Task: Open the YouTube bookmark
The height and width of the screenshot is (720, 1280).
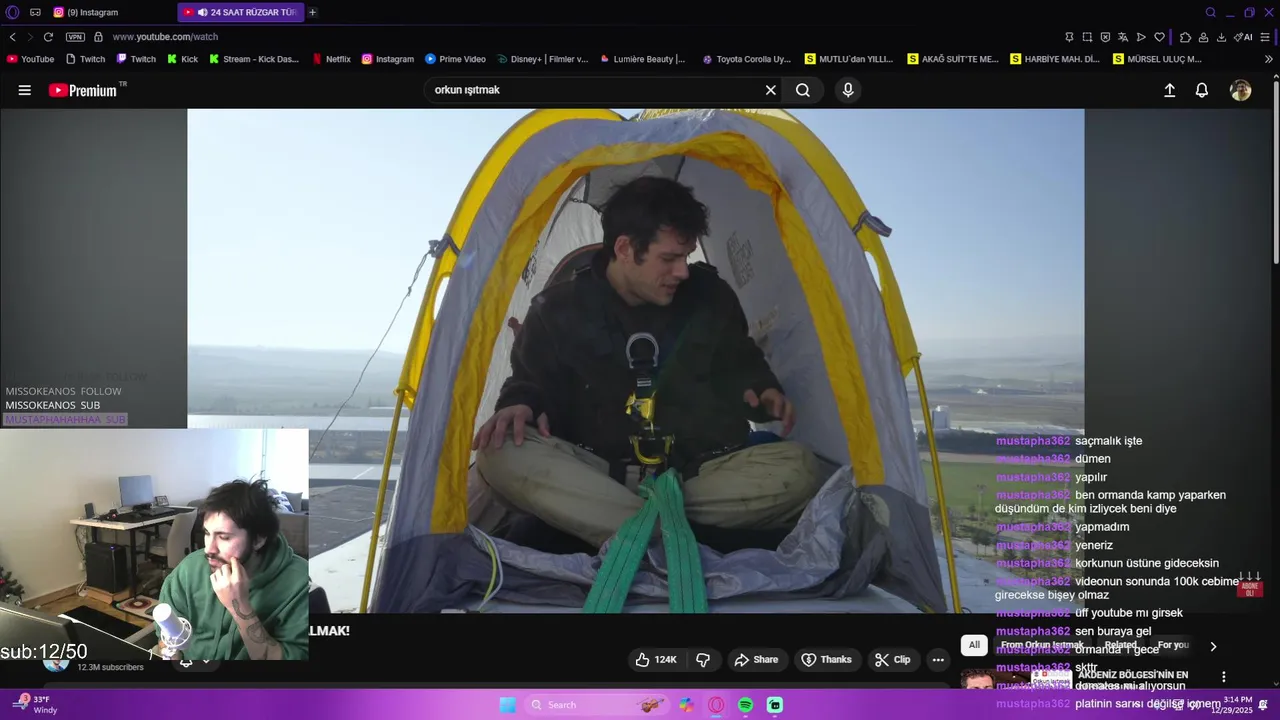Action: [x=30, y=59]
